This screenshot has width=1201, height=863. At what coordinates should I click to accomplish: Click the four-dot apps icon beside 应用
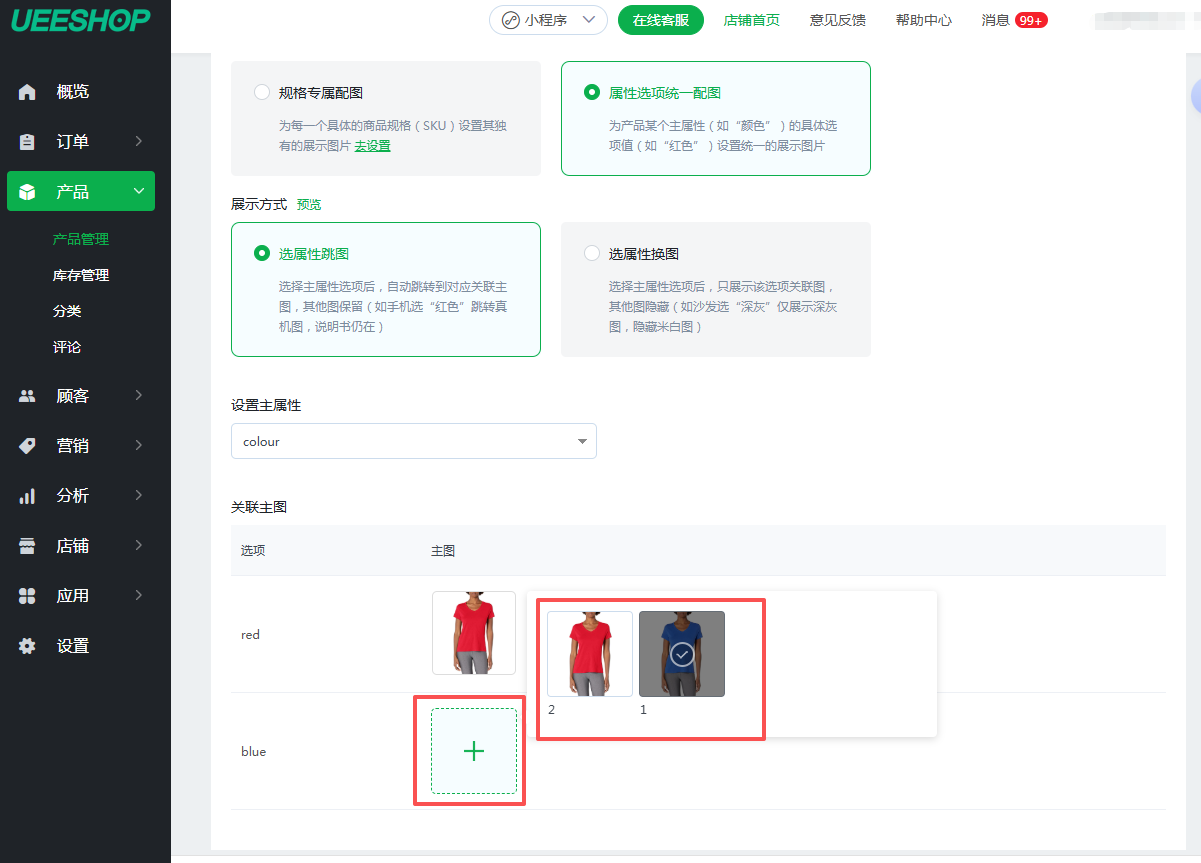pos(28,596)
